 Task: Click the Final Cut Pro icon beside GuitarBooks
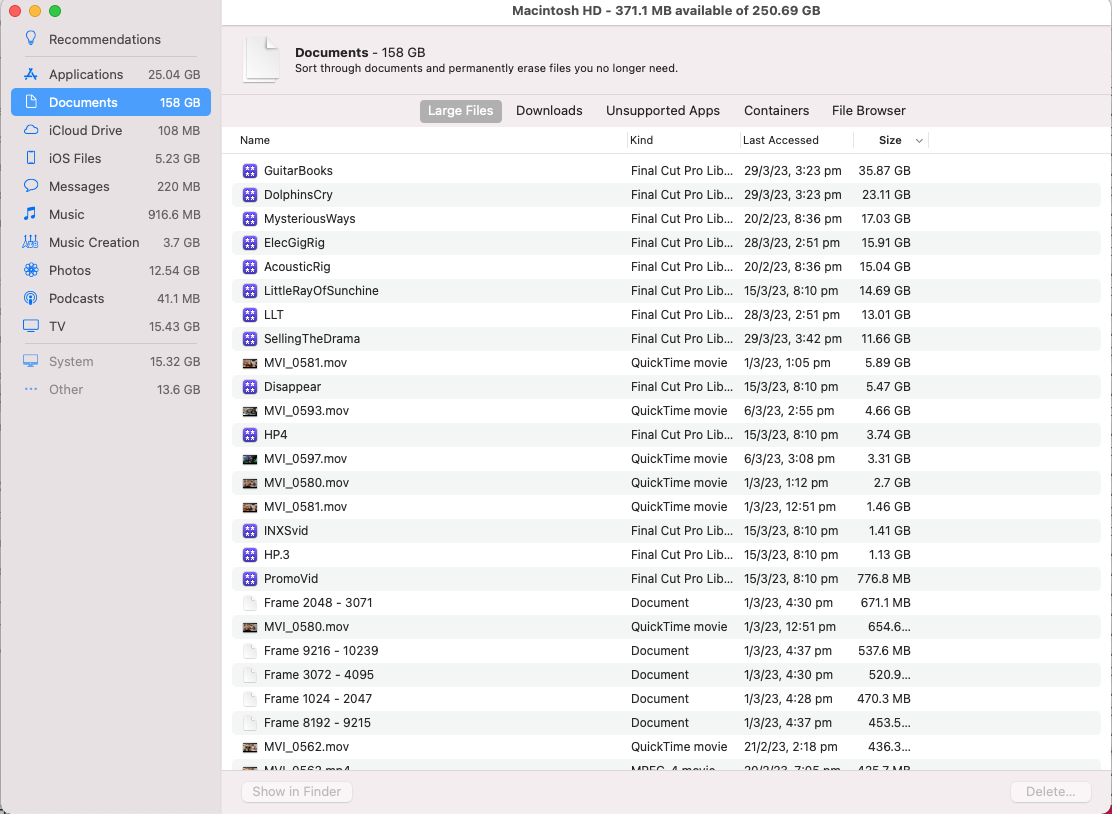(x=249, y=170)
